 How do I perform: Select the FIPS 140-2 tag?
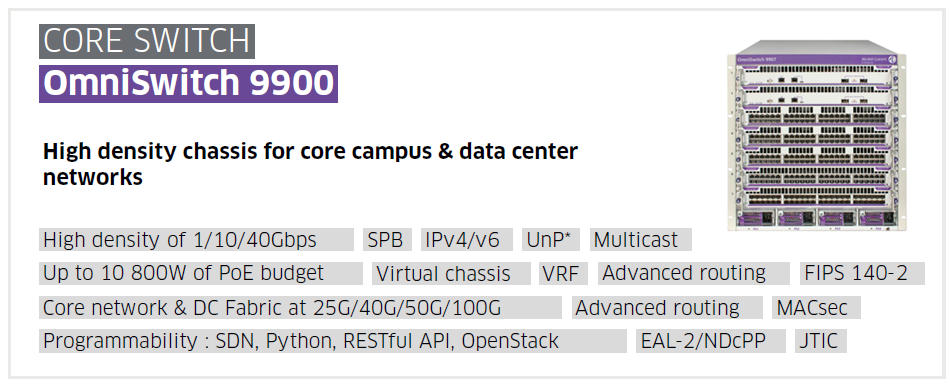[862, 273]
